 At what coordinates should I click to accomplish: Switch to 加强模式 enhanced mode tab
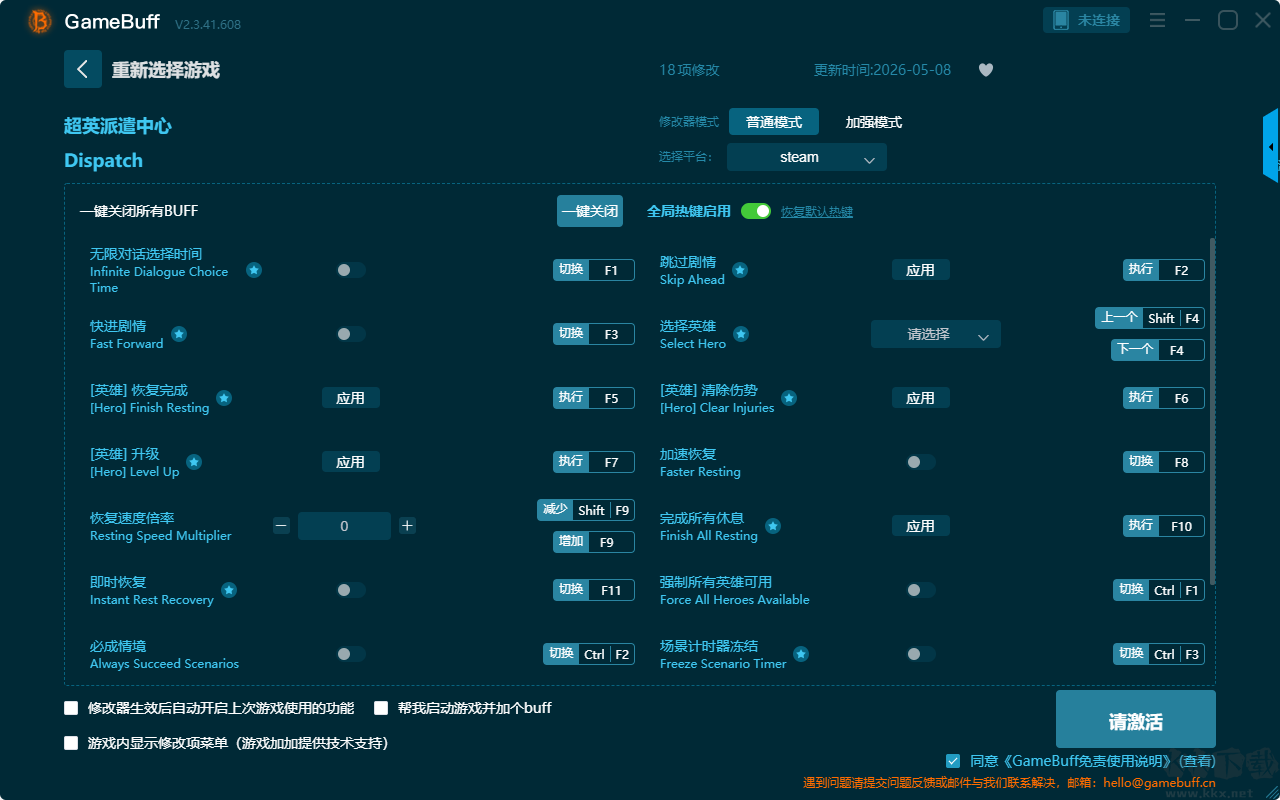874,122
